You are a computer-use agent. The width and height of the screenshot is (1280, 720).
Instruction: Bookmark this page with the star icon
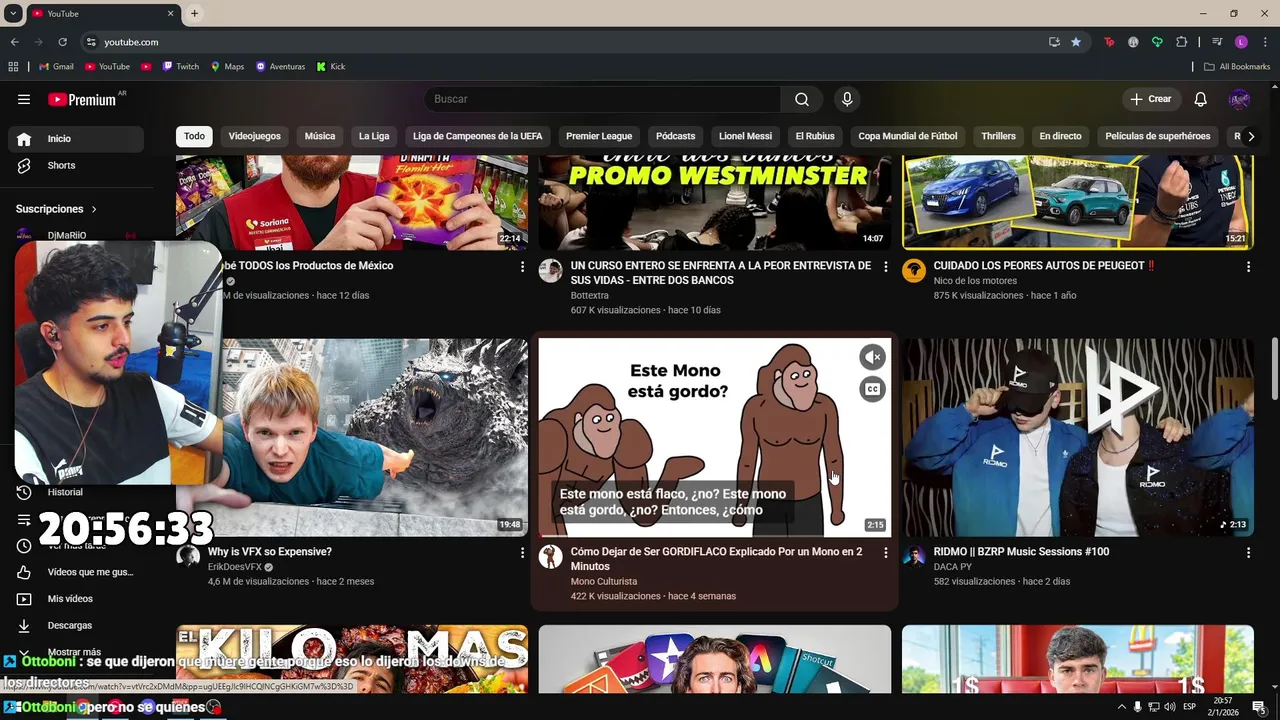(1076, 42)
